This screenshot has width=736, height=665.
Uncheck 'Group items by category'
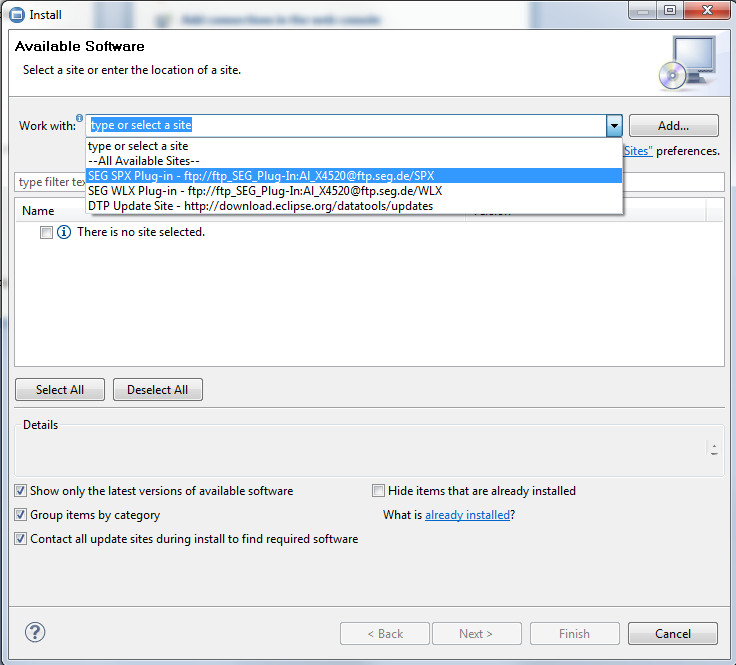coord(21,515)
